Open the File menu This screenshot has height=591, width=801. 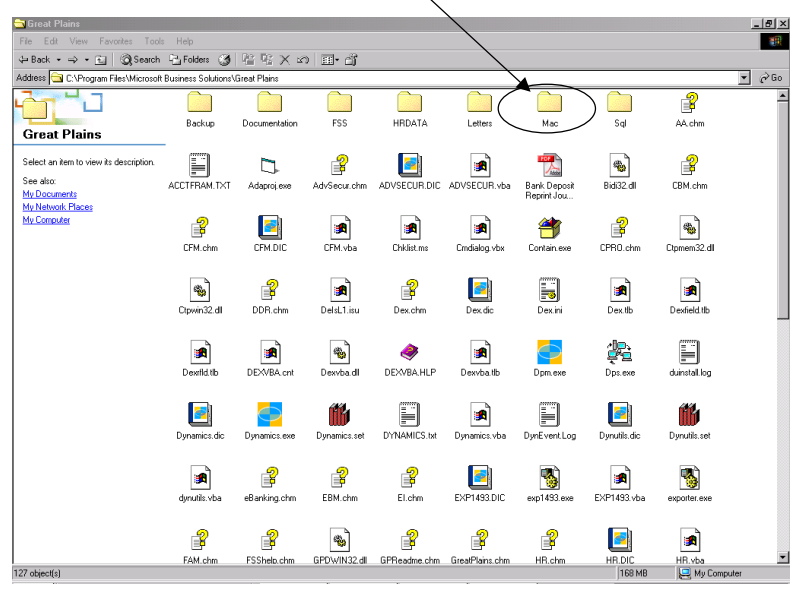(26, 41)
